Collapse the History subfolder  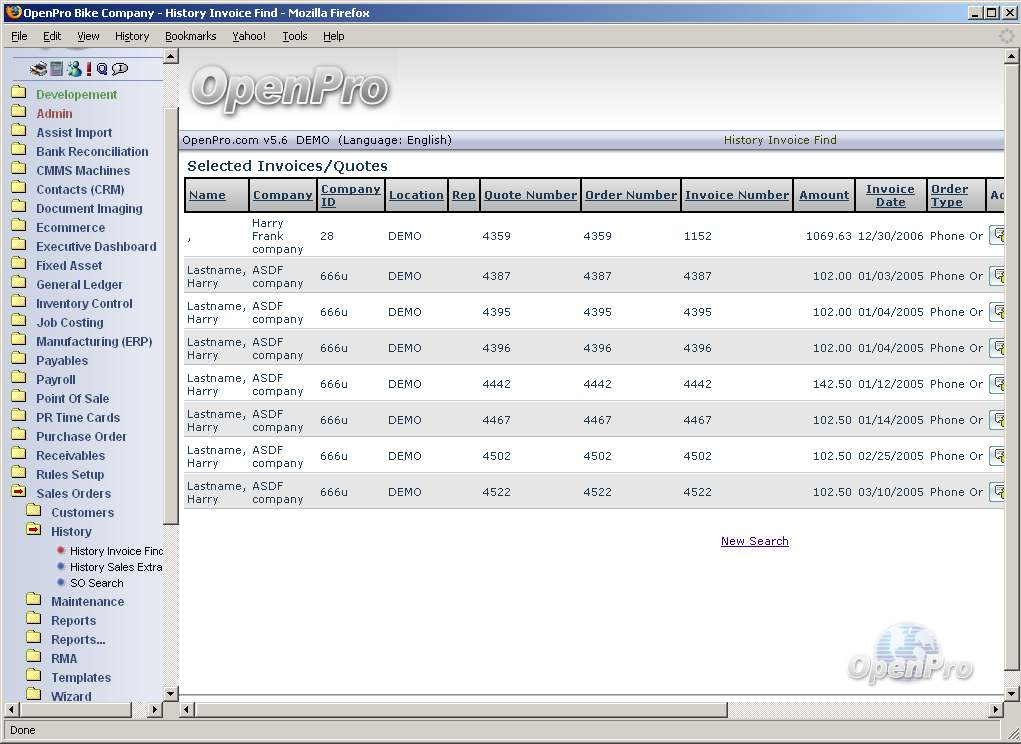coord(34,531)
